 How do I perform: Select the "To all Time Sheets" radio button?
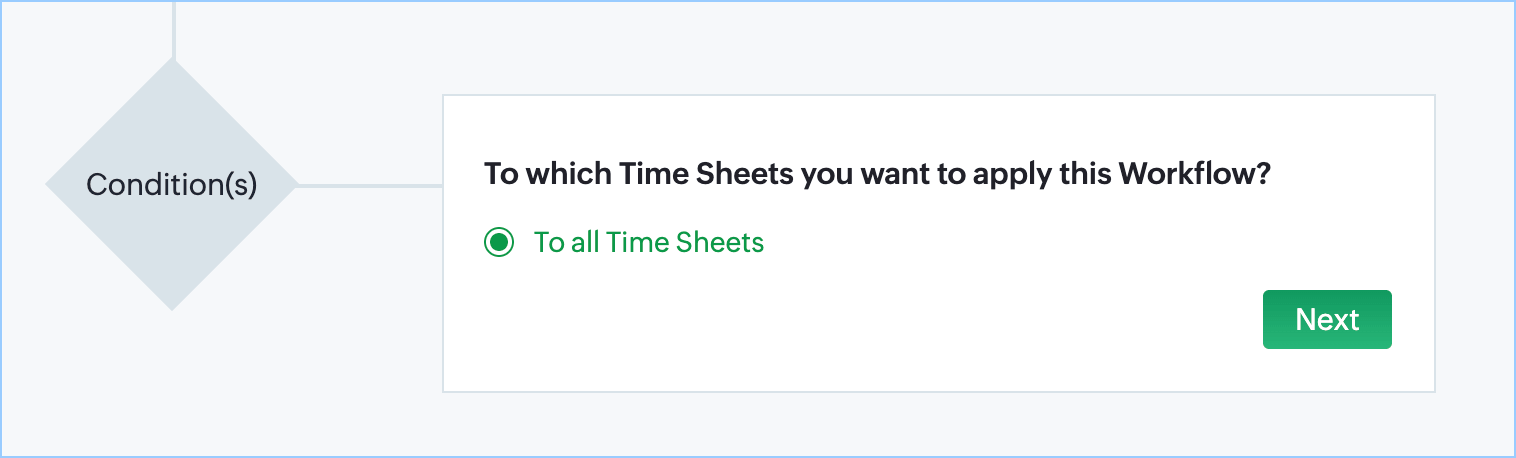pyautogui.click(x=499, y=242)
